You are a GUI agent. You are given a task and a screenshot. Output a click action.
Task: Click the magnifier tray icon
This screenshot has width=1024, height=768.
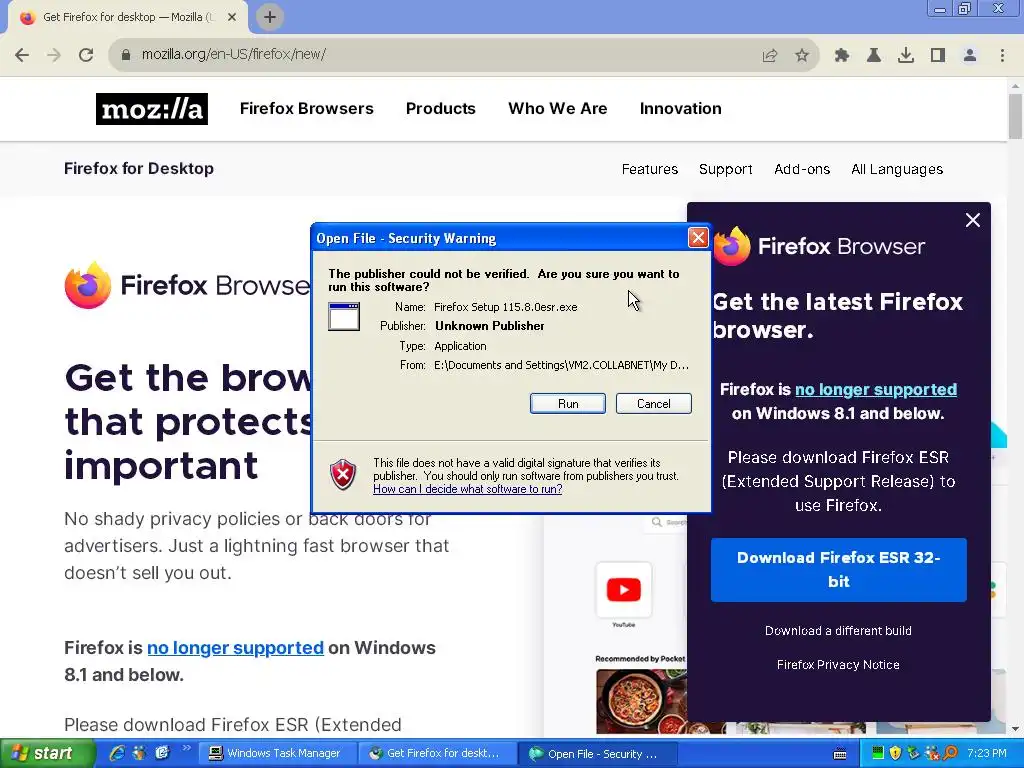coord(950,753)
